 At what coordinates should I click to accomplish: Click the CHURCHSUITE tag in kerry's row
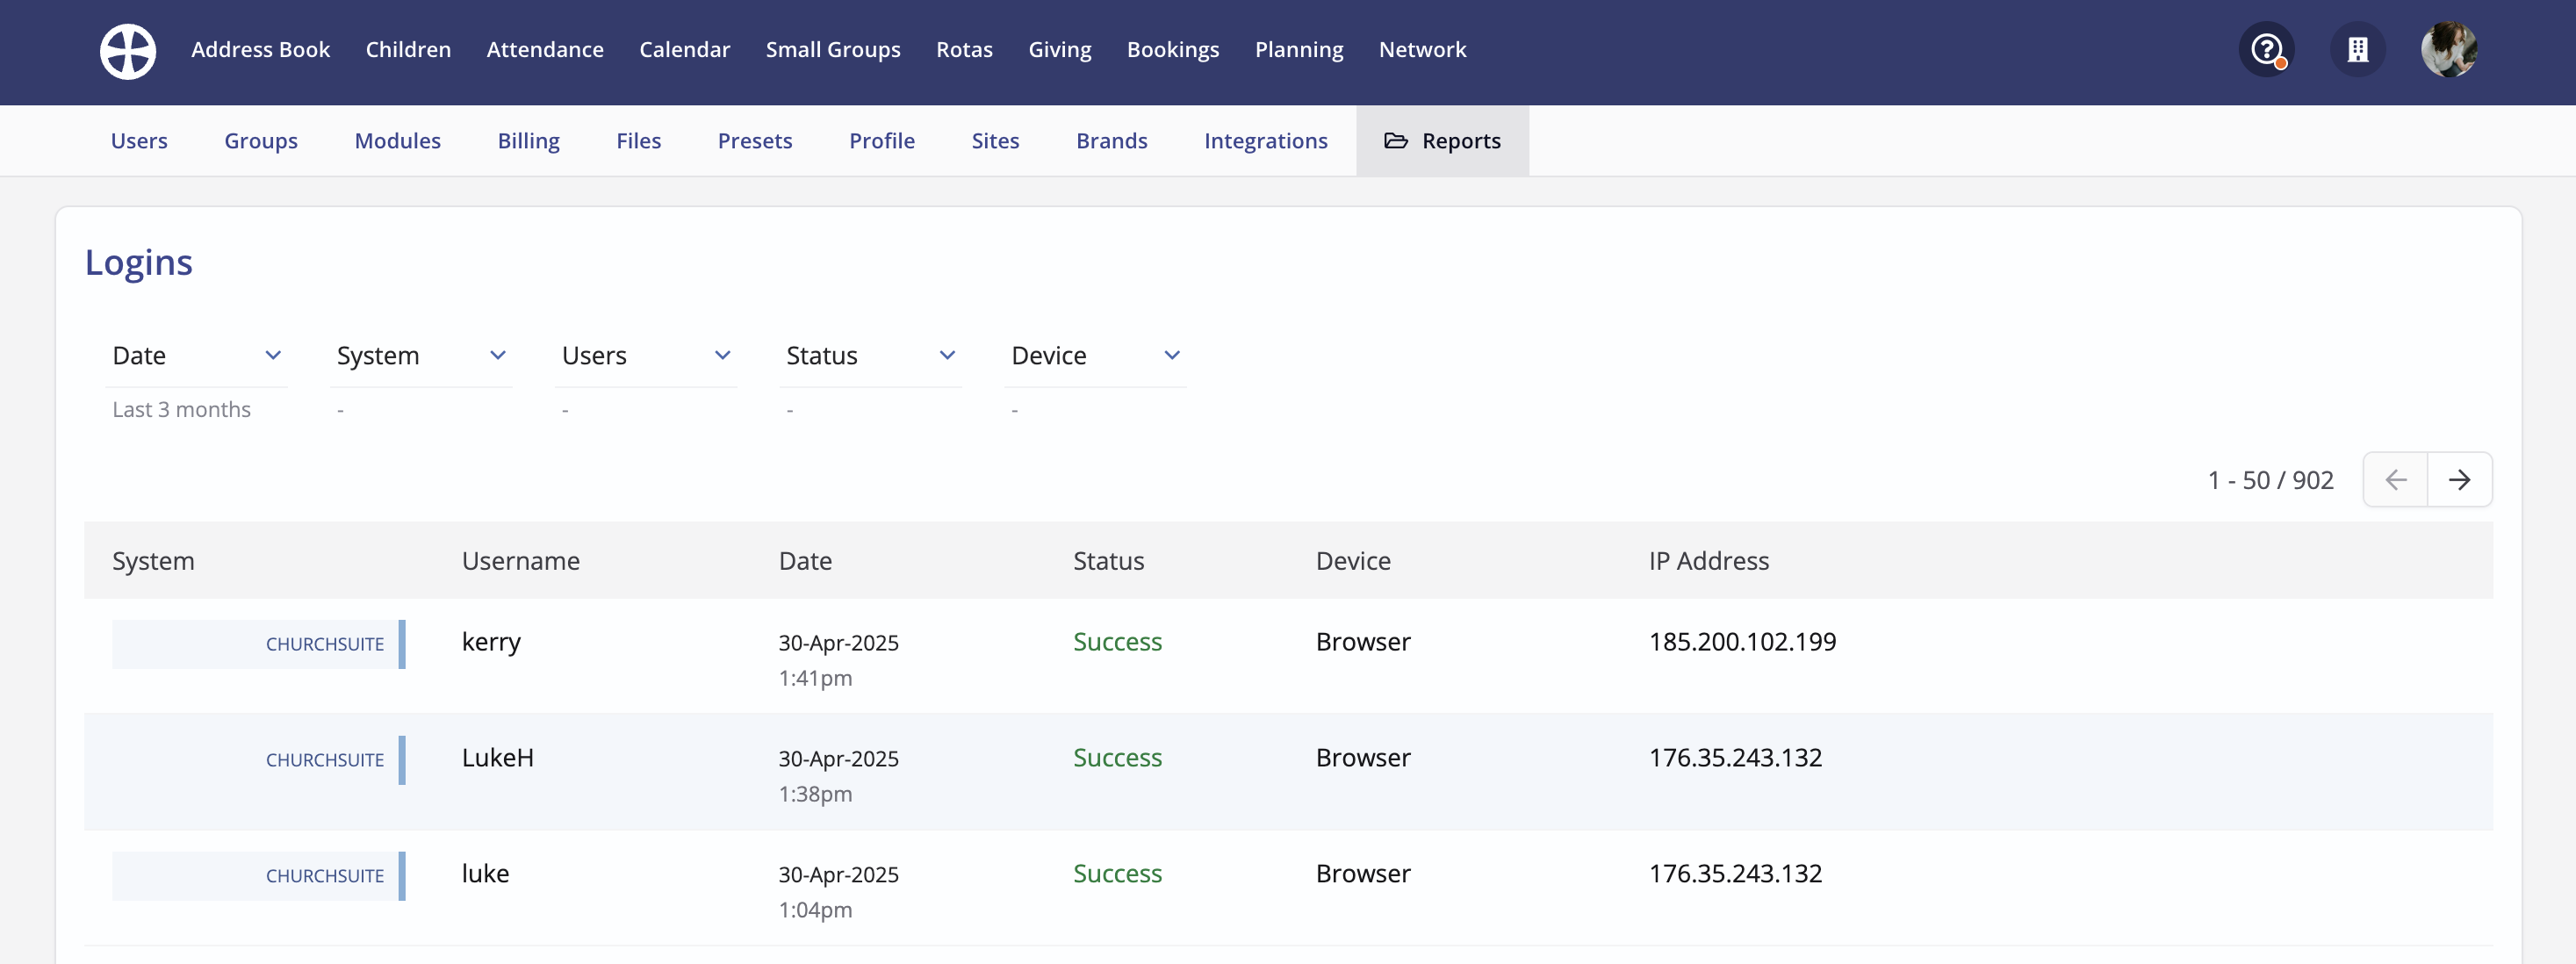click(x=324, y=644)
